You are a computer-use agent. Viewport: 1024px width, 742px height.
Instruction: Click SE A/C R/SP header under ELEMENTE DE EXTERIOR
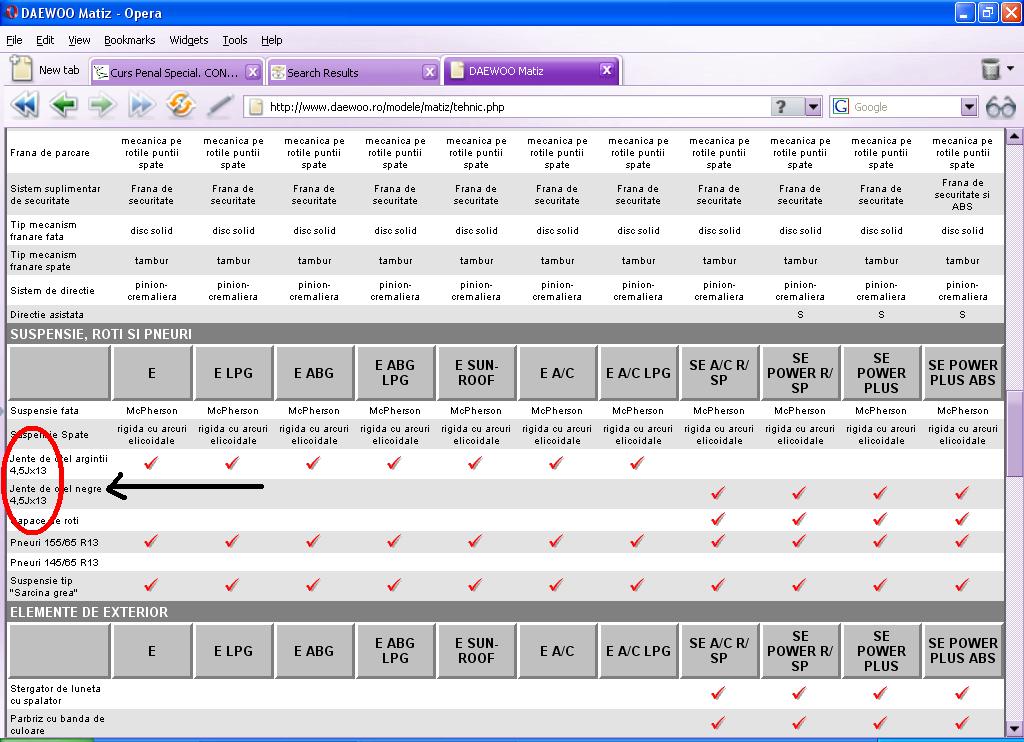point(719,651)
